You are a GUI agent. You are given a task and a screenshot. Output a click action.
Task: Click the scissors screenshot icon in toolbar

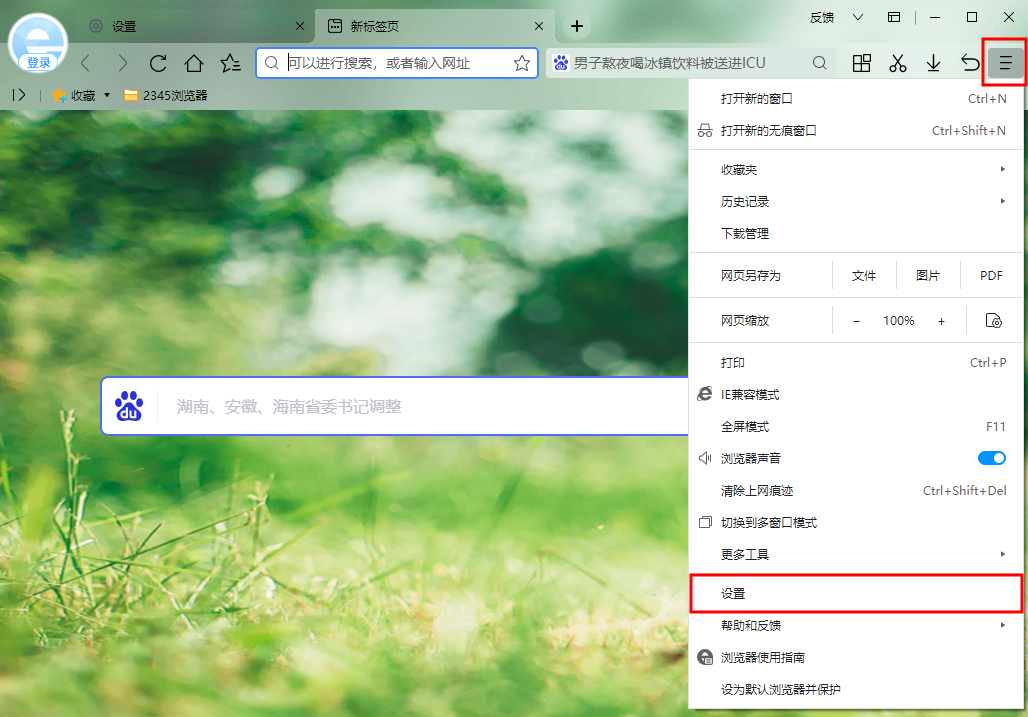click(898, 63)
